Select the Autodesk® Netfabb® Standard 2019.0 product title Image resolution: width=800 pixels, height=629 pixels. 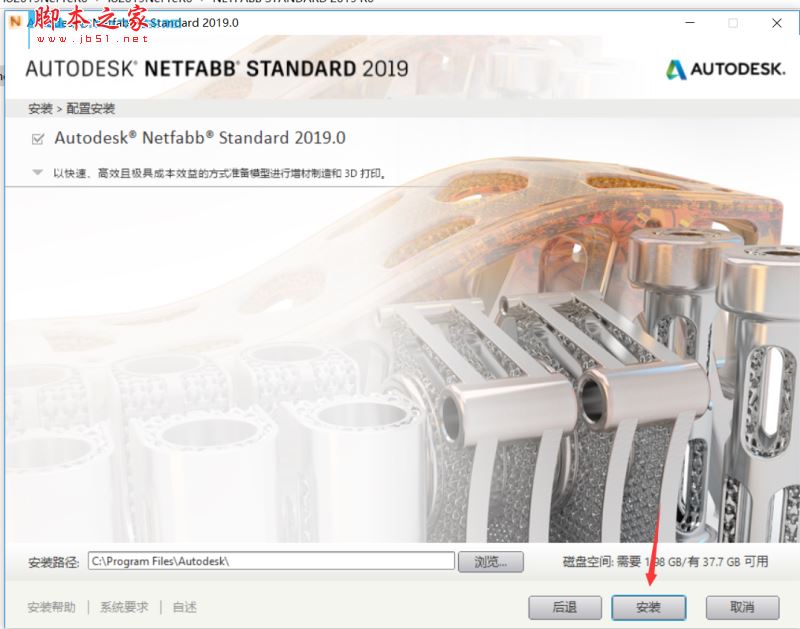(200, 138)
